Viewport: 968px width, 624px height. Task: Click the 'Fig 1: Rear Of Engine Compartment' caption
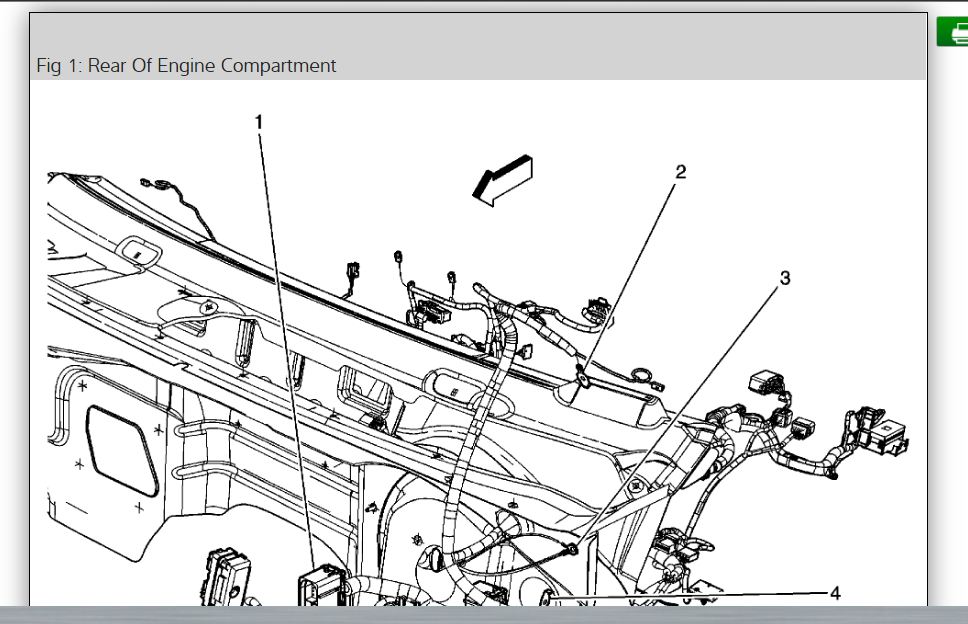[186, 65]
